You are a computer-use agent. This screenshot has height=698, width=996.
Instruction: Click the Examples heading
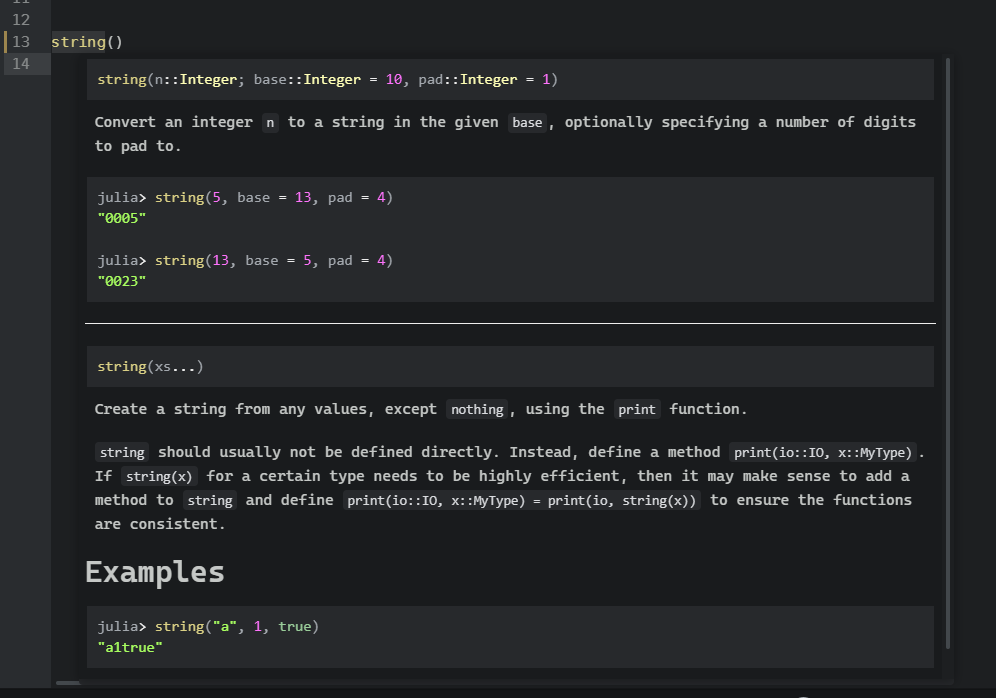click(x=155, y=572)
